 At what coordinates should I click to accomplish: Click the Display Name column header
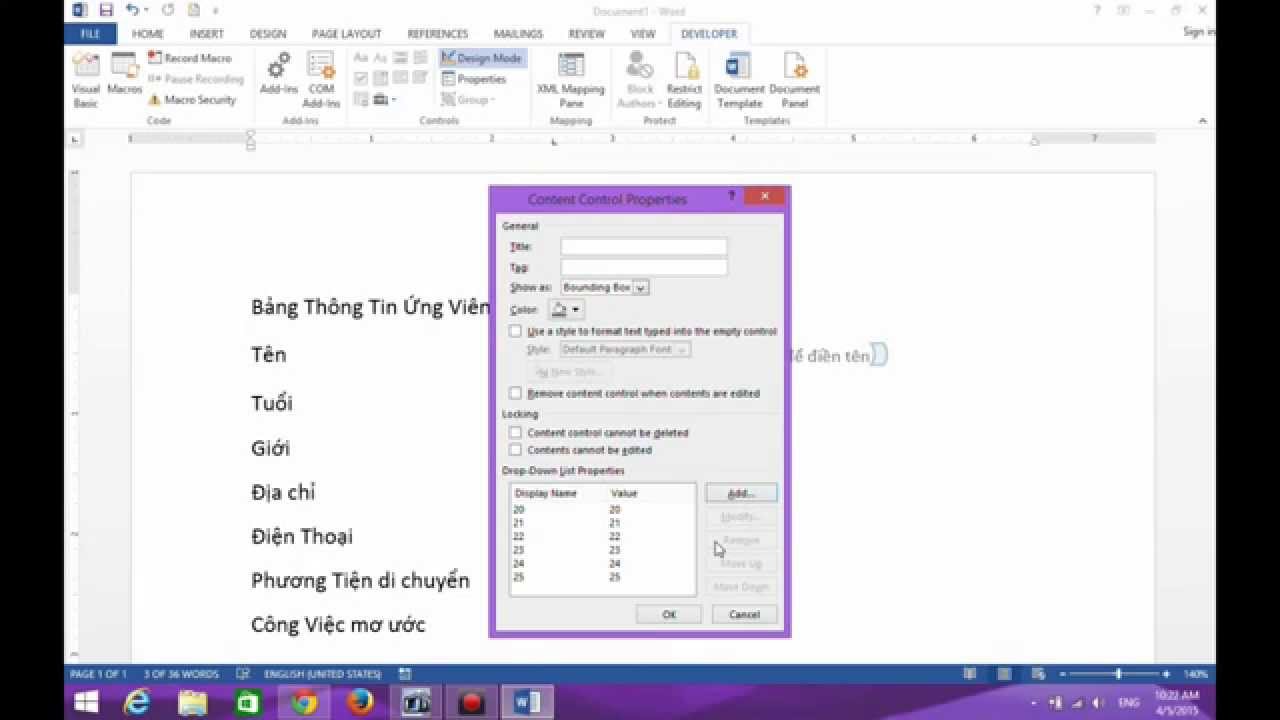545,493
